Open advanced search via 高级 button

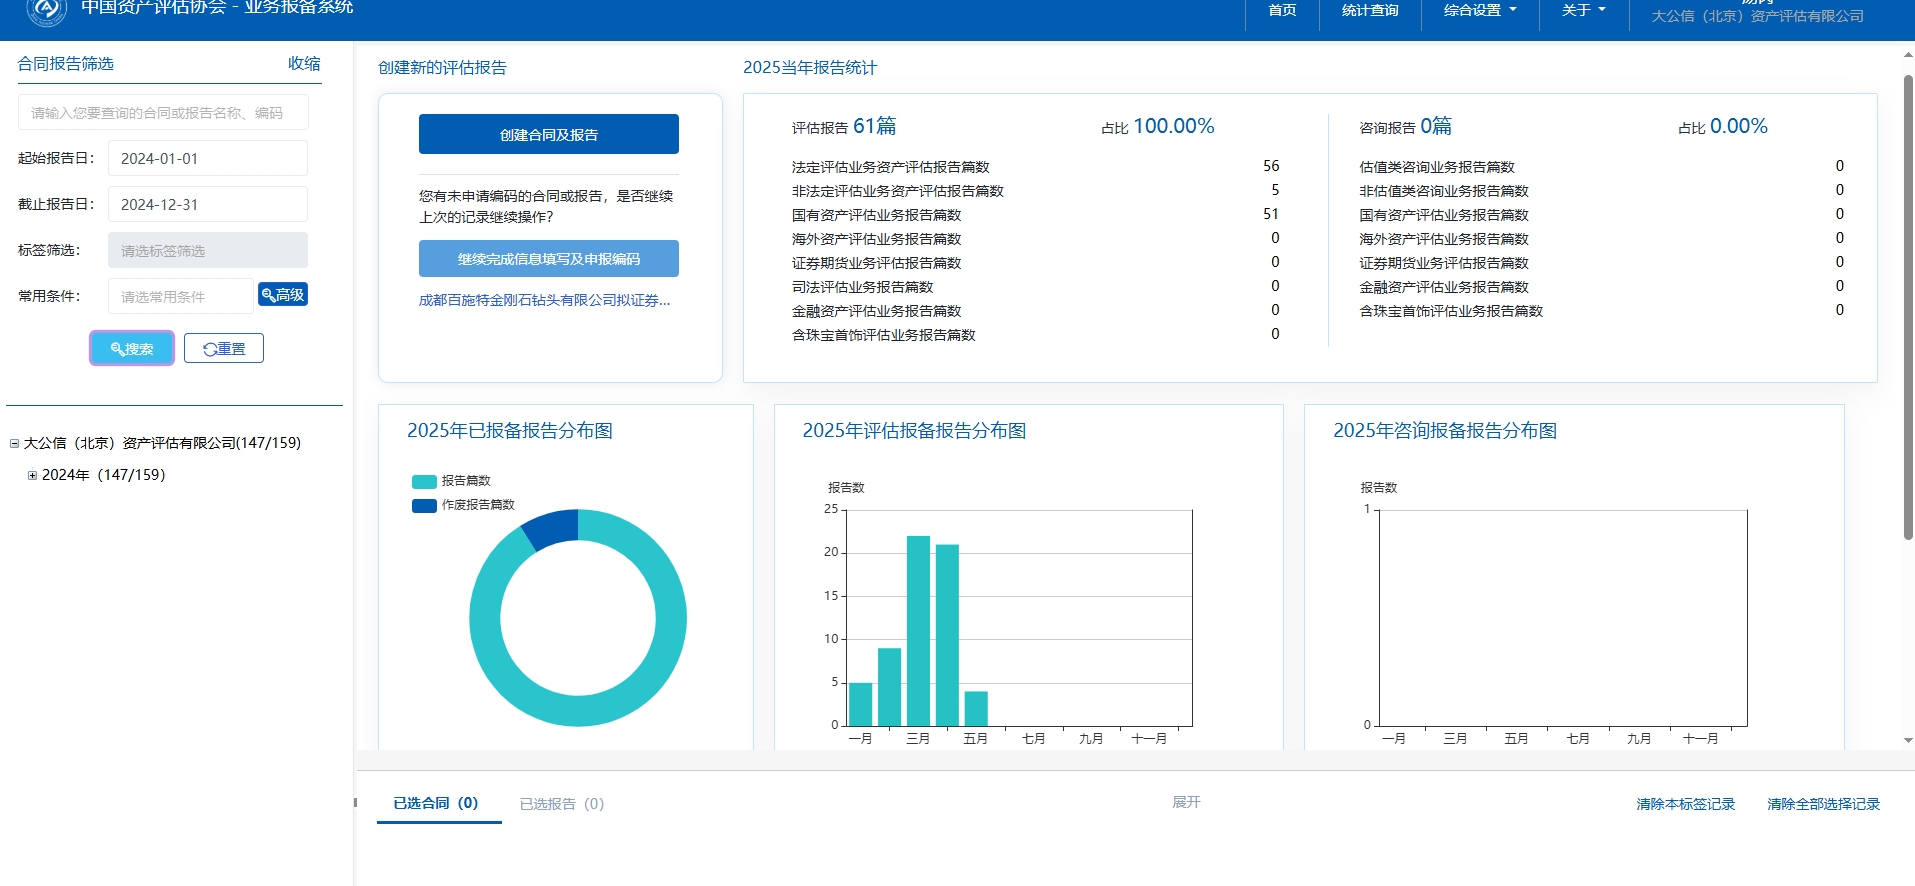(283, 295)
